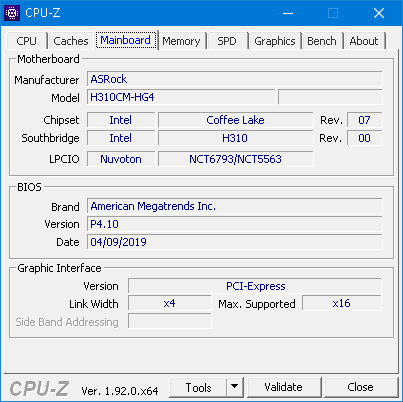Click the Tools button
Screen dimensions: 403x402
tap(198, 387)
